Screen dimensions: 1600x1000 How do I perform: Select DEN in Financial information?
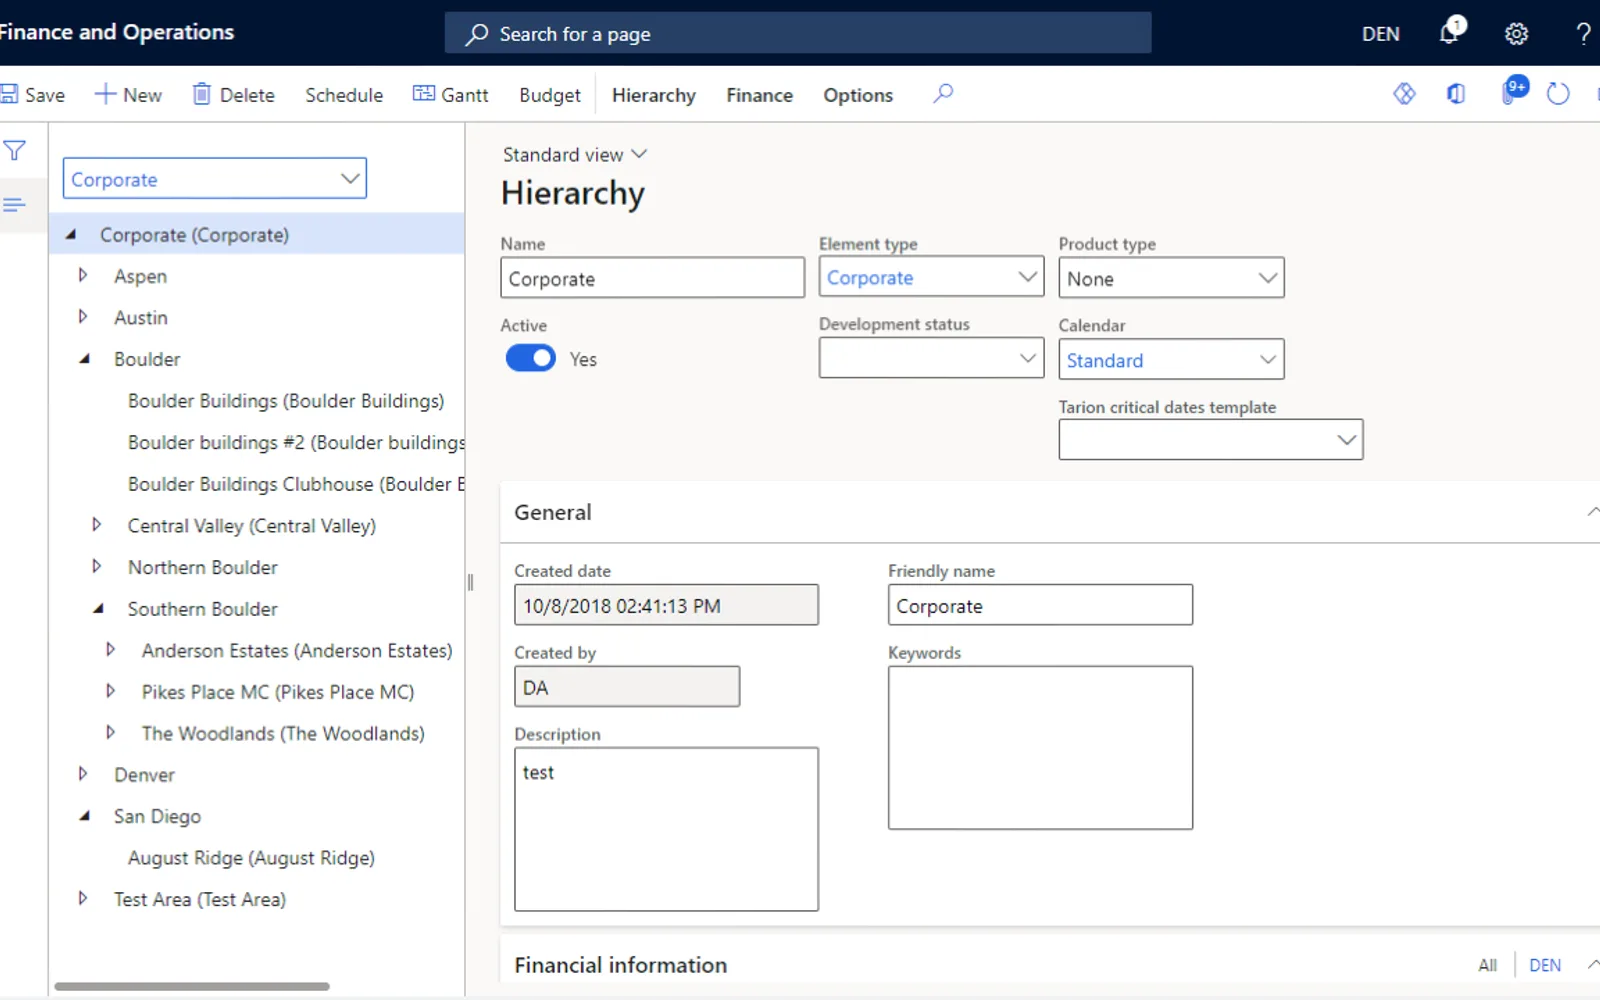(1545, 965)
